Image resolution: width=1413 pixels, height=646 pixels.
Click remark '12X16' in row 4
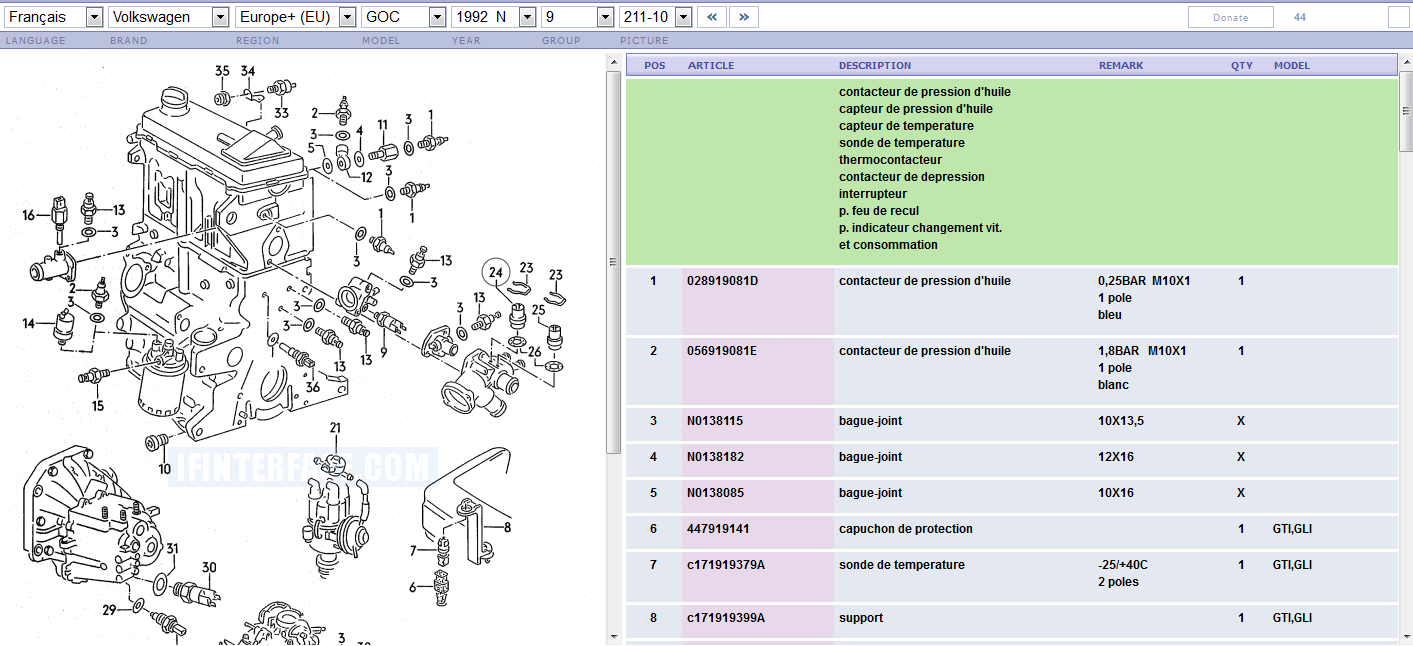1116,457
